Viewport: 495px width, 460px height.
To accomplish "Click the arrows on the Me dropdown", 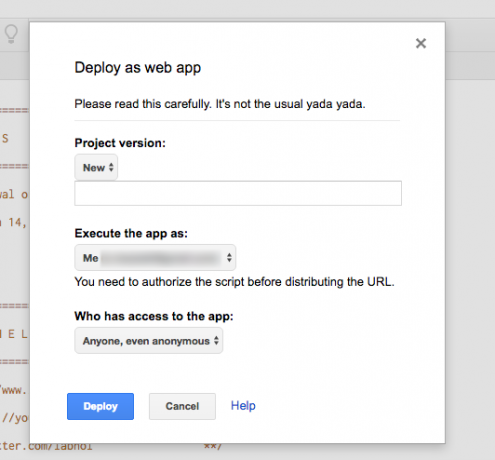I will click(x=229, y=257).
